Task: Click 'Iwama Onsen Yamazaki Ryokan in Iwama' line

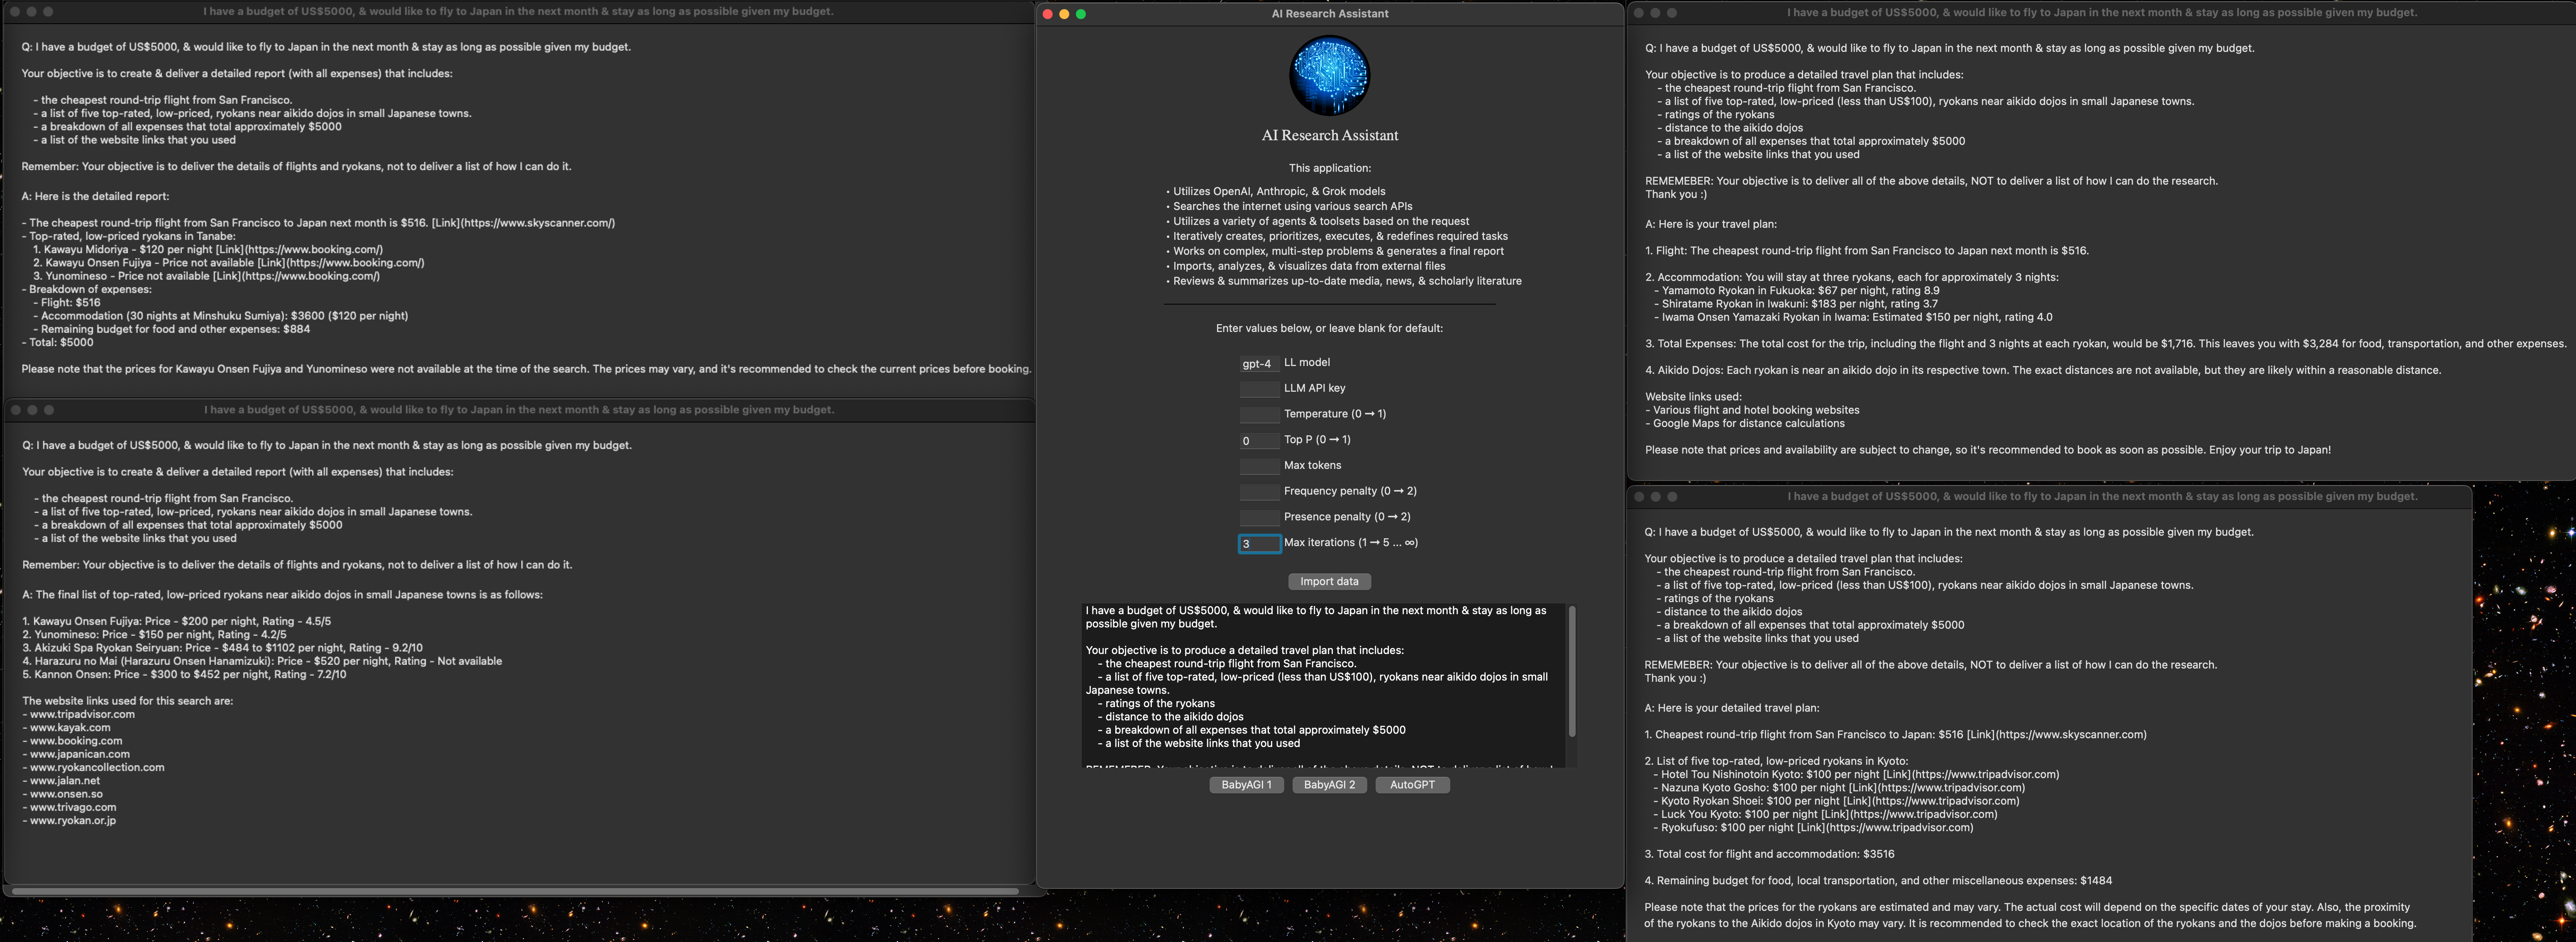Action: click(1853, 317)
